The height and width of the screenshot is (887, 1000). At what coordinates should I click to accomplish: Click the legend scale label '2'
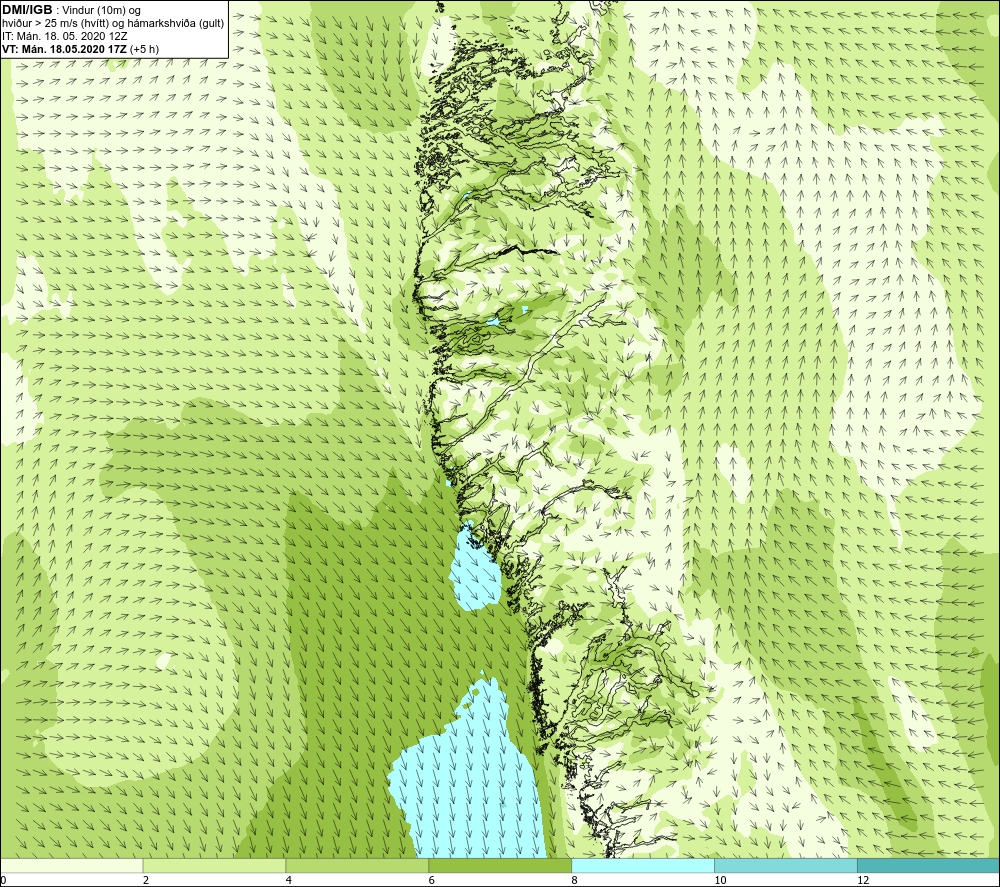(146, 880)
